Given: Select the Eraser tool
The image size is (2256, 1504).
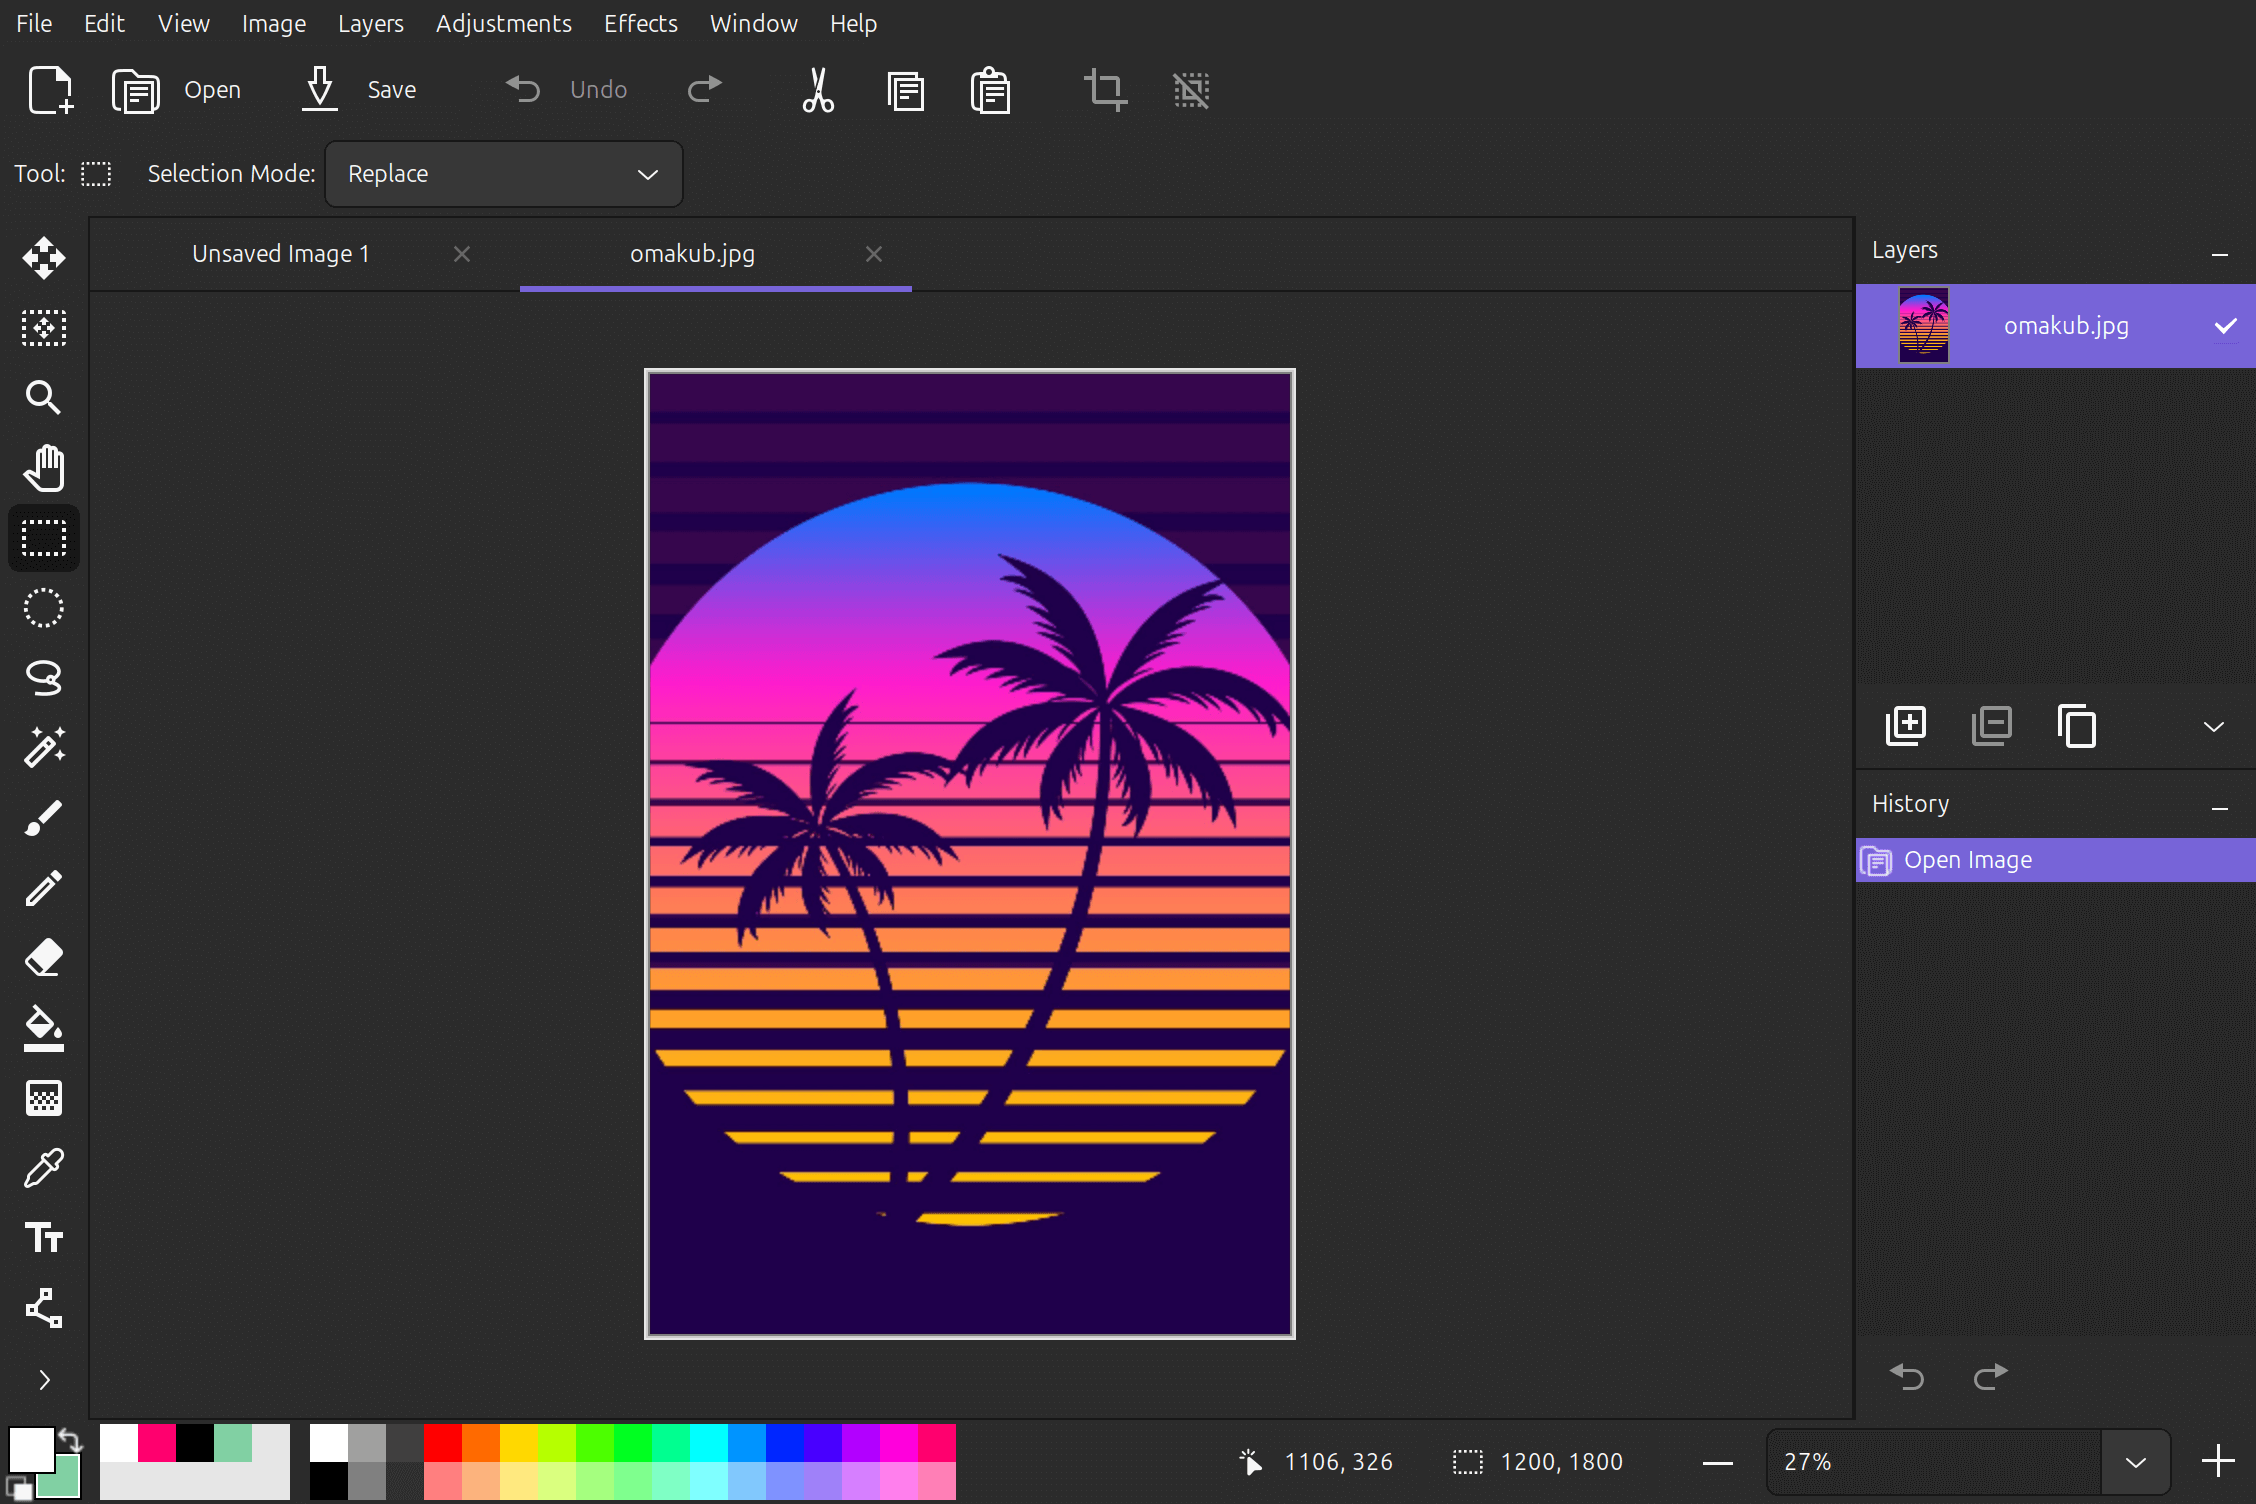Looking at the screenshot, I should point(44,958).
